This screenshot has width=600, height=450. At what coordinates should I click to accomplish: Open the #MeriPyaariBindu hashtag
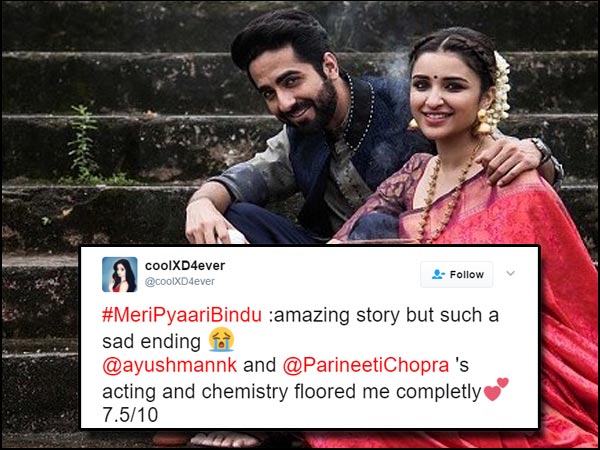click(x=182, y=316)
